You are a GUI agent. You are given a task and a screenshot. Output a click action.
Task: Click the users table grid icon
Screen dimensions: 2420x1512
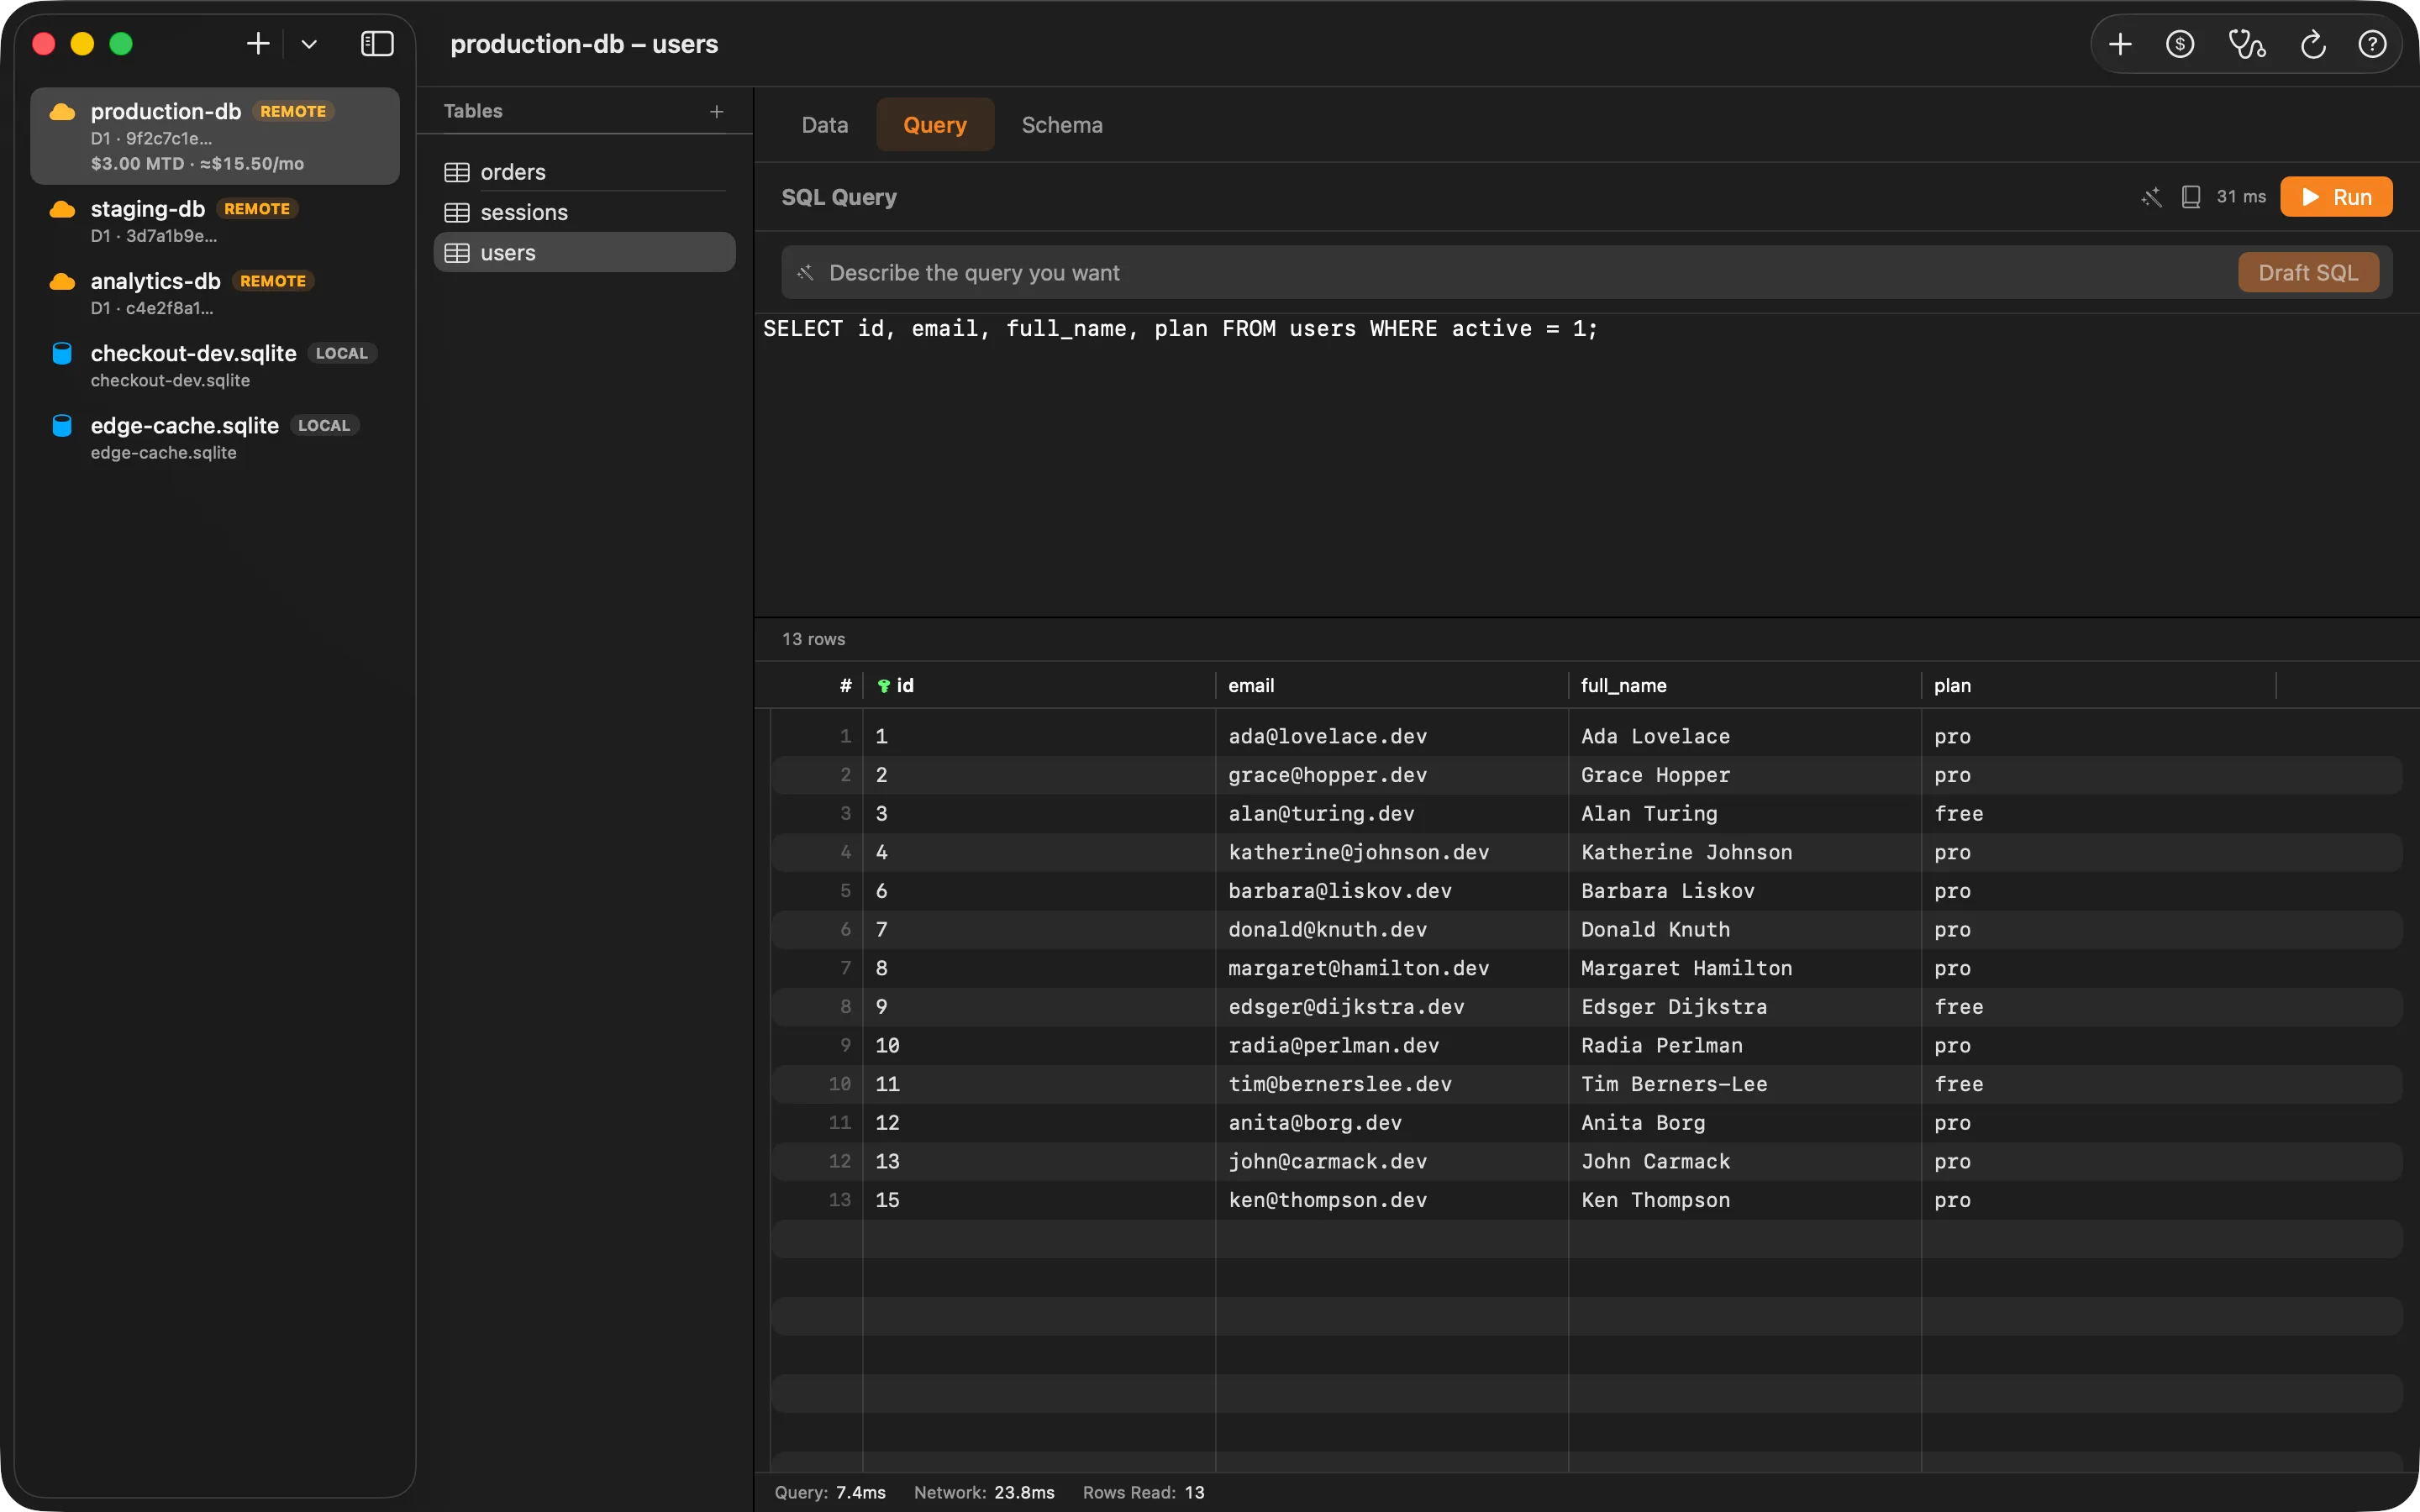[457, 253]
